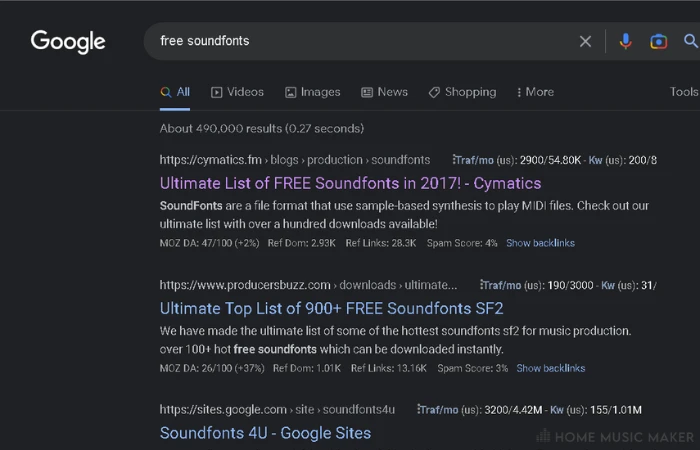
Task: Switch to the Videos tab
Action: pos(238,92)
